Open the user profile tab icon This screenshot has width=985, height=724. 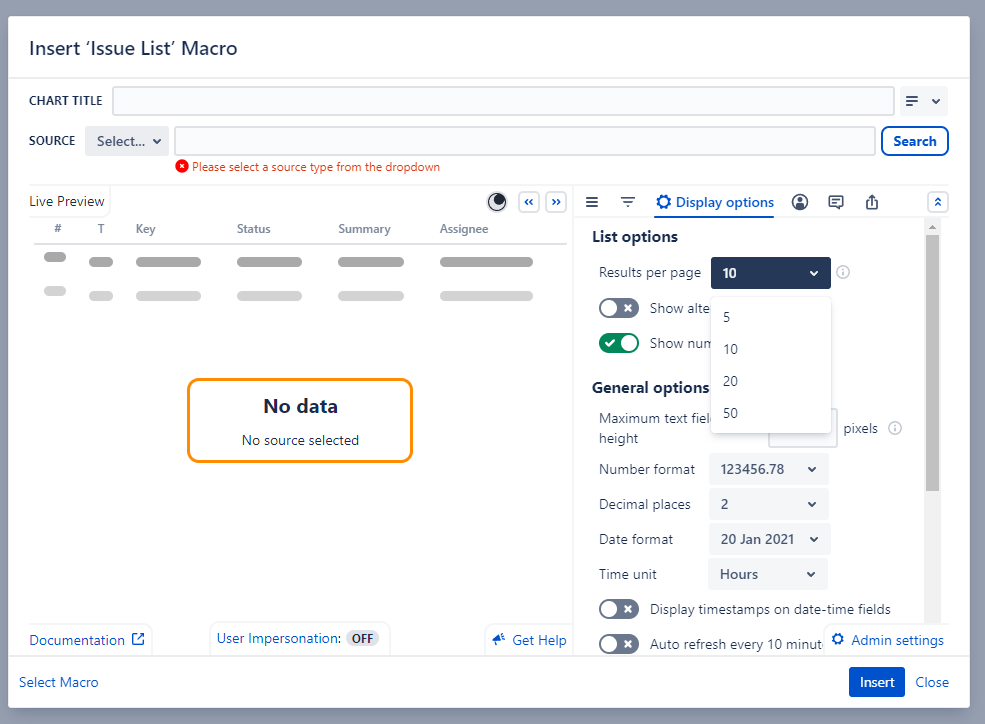(800, 202)
